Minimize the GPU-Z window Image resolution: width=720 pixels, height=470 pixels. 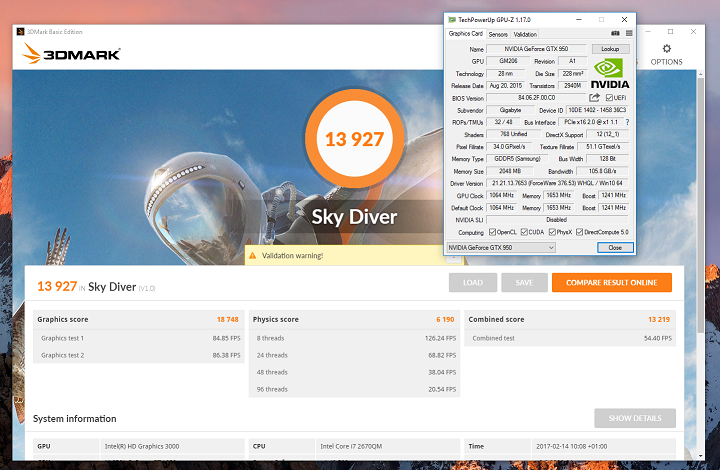click(x=579, y=20)
